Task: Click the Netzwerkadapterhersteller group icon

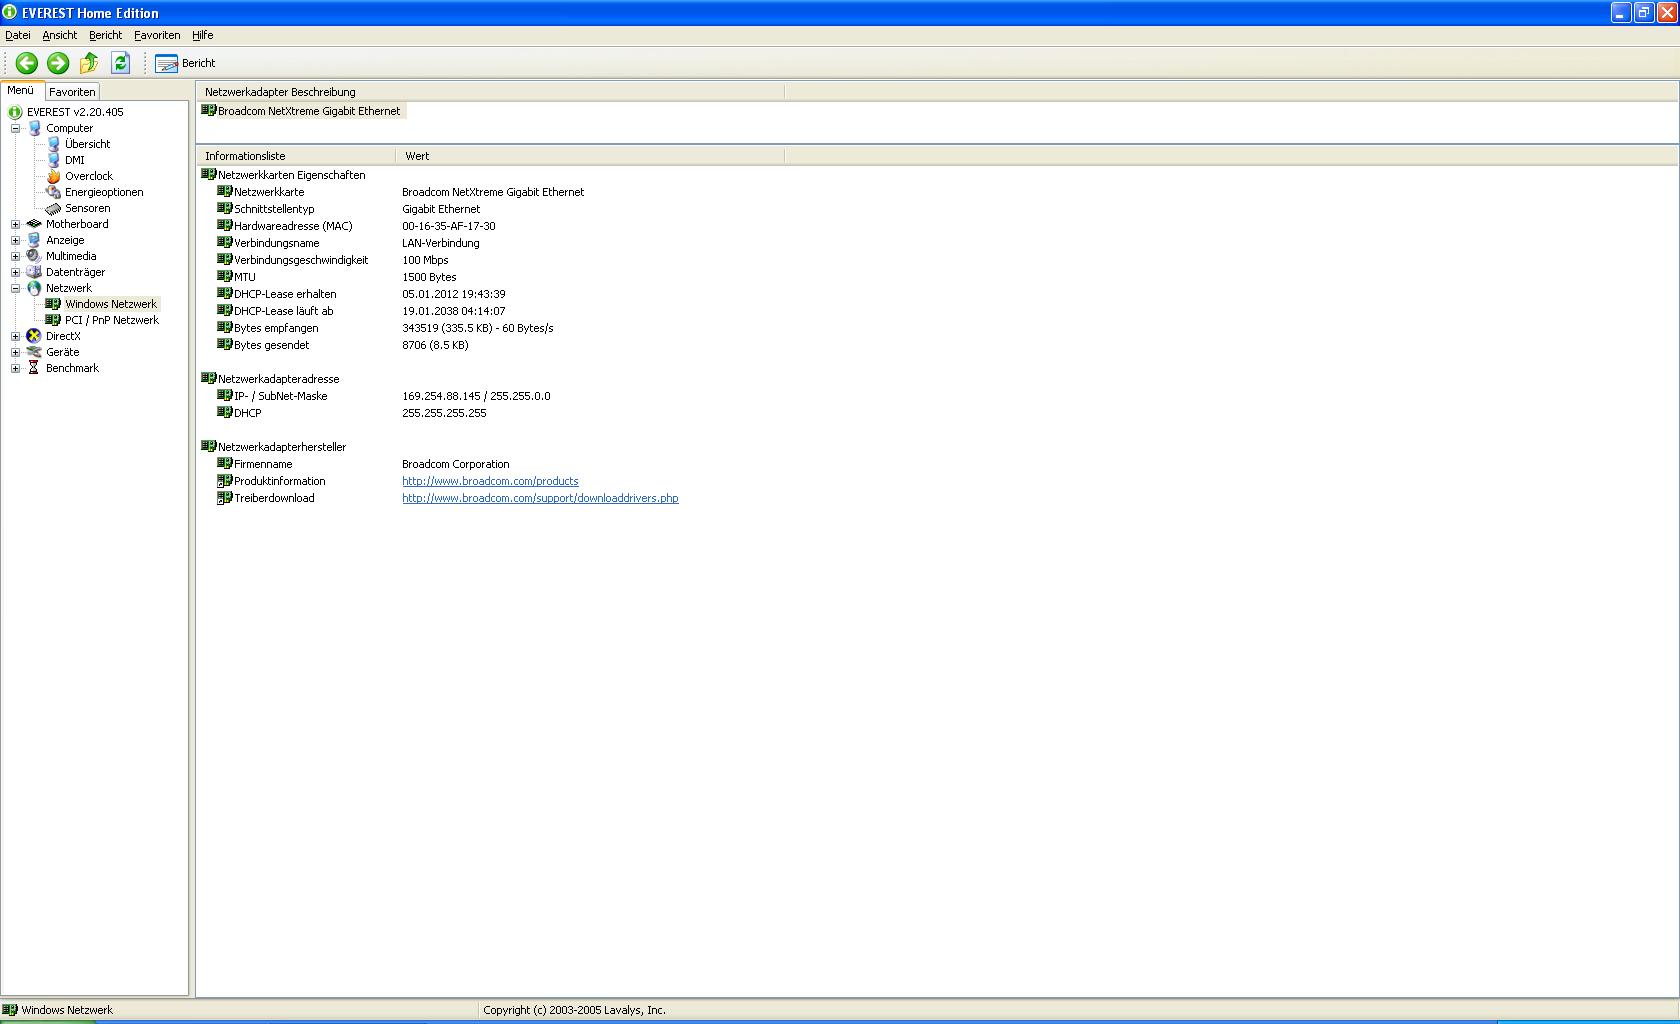Action: pos(208,446)
